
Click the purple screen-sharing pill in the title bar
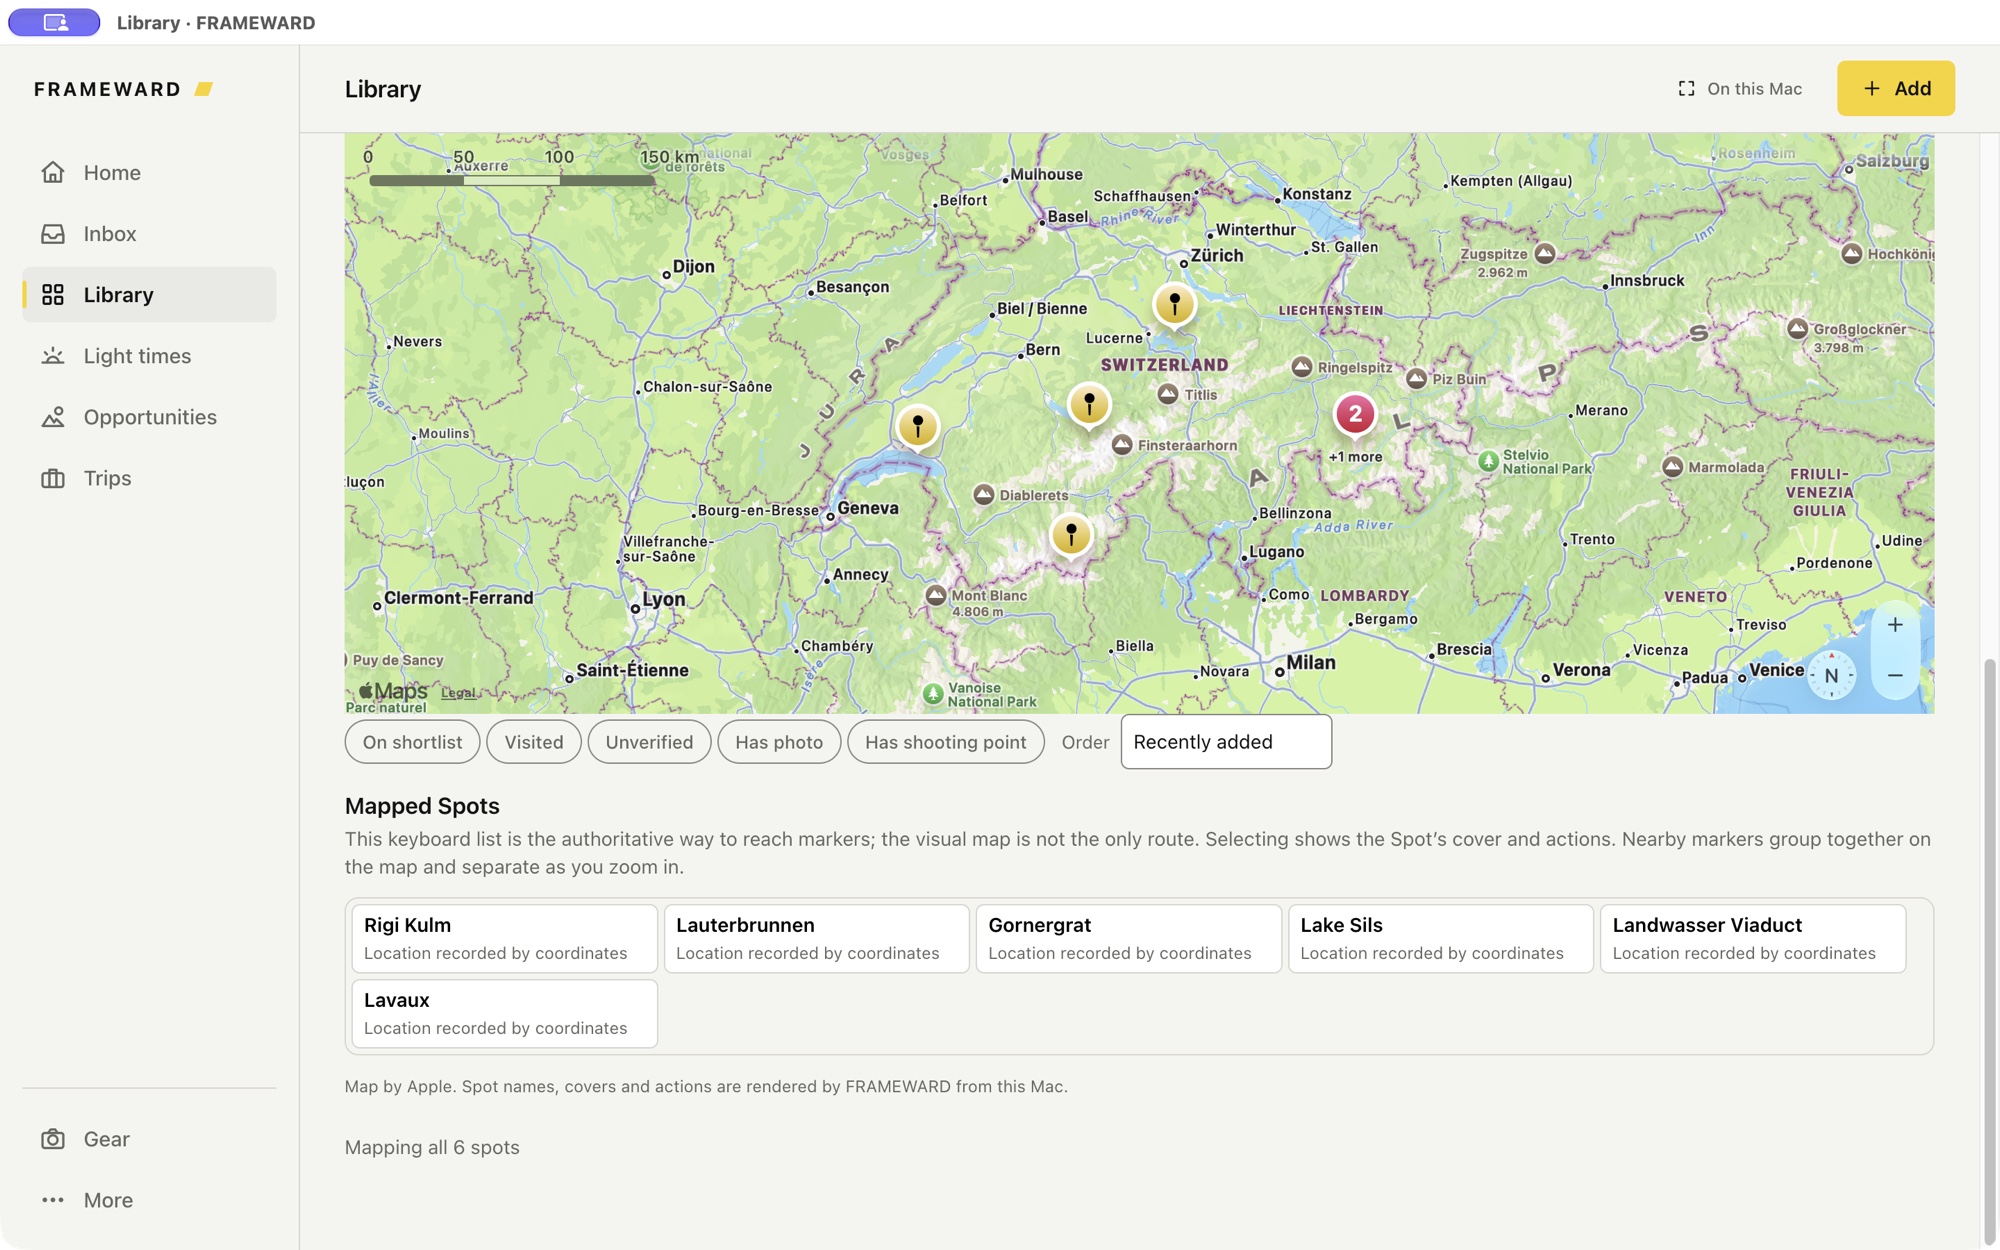click(54, 22)
